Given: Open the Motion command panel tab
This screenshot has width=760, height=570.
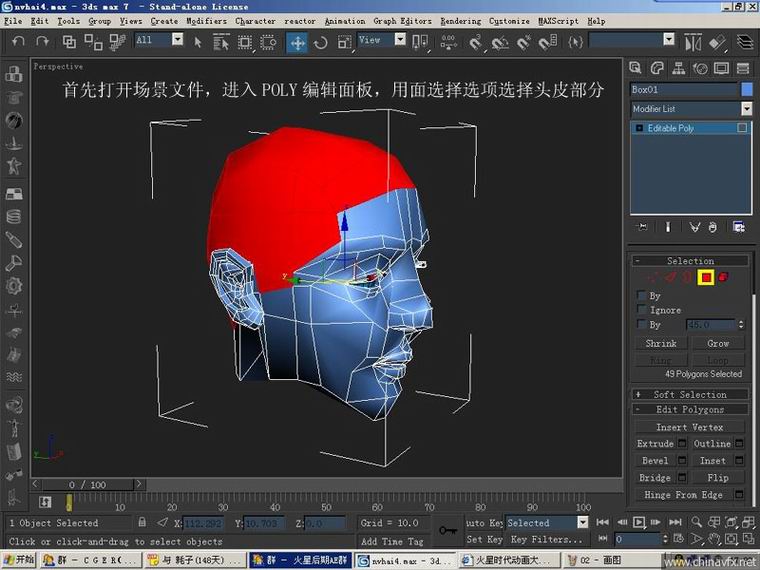Looking at the screenshot, I should coord(700,68).
